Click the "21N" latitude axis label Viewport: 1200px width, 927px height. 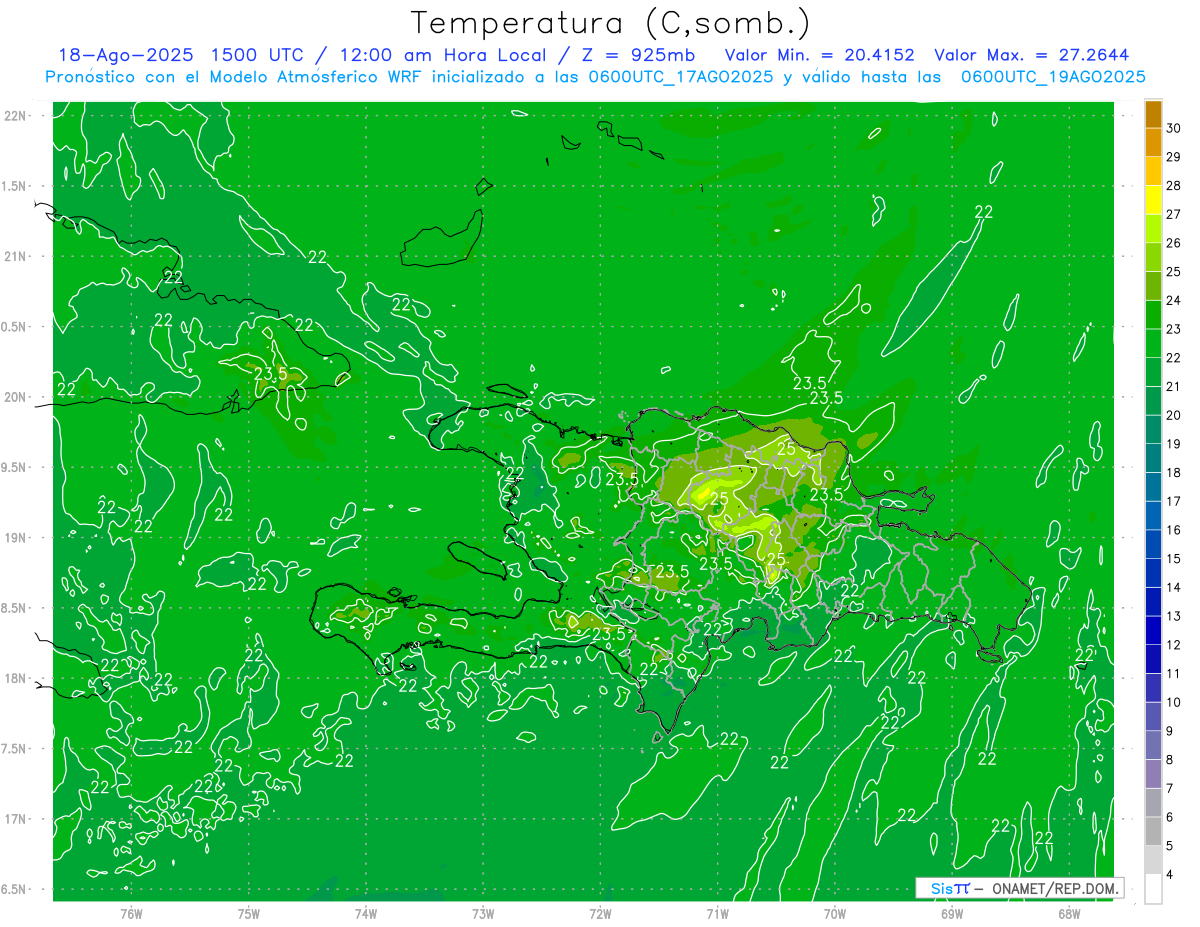[x=16, y=256]
